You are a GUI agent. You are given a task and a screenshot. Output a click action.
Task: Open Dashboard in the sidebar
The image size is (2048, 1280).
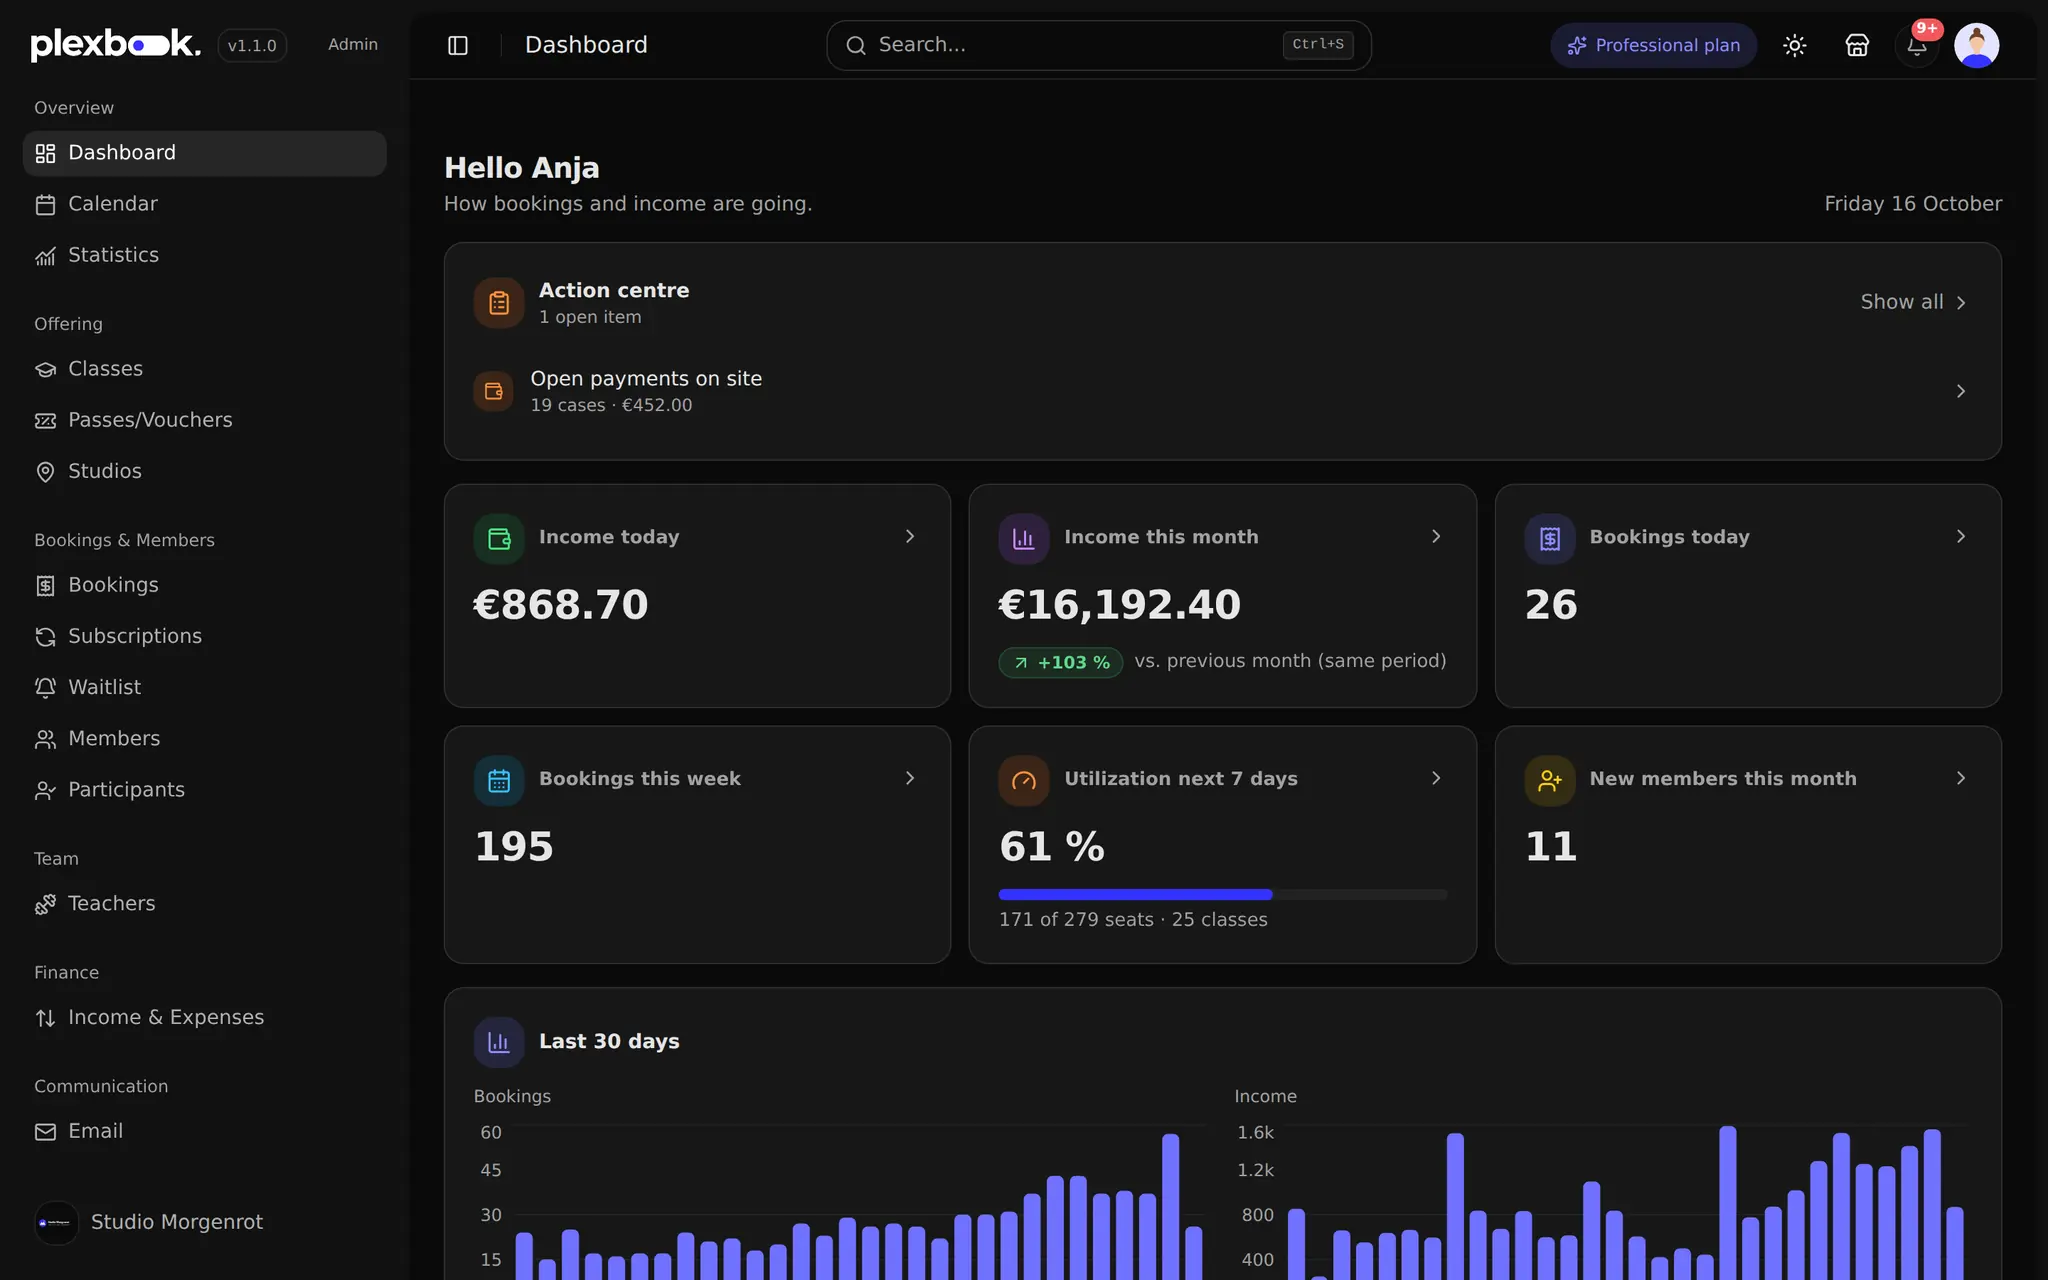tap(205, 153)
